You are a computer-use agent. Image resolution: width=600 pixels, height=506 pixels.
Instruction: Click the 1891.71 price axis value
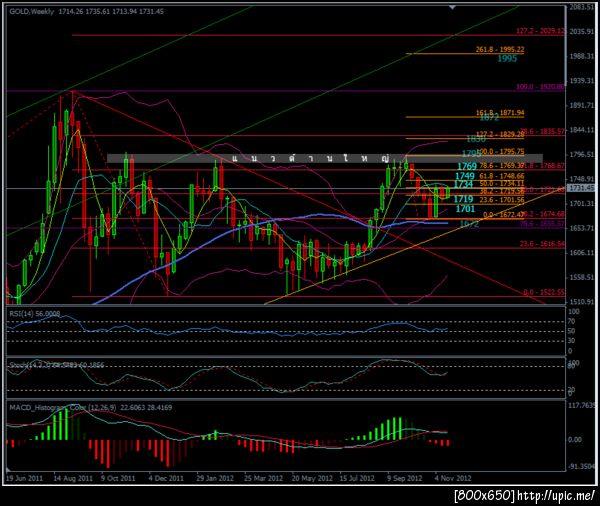581,105
